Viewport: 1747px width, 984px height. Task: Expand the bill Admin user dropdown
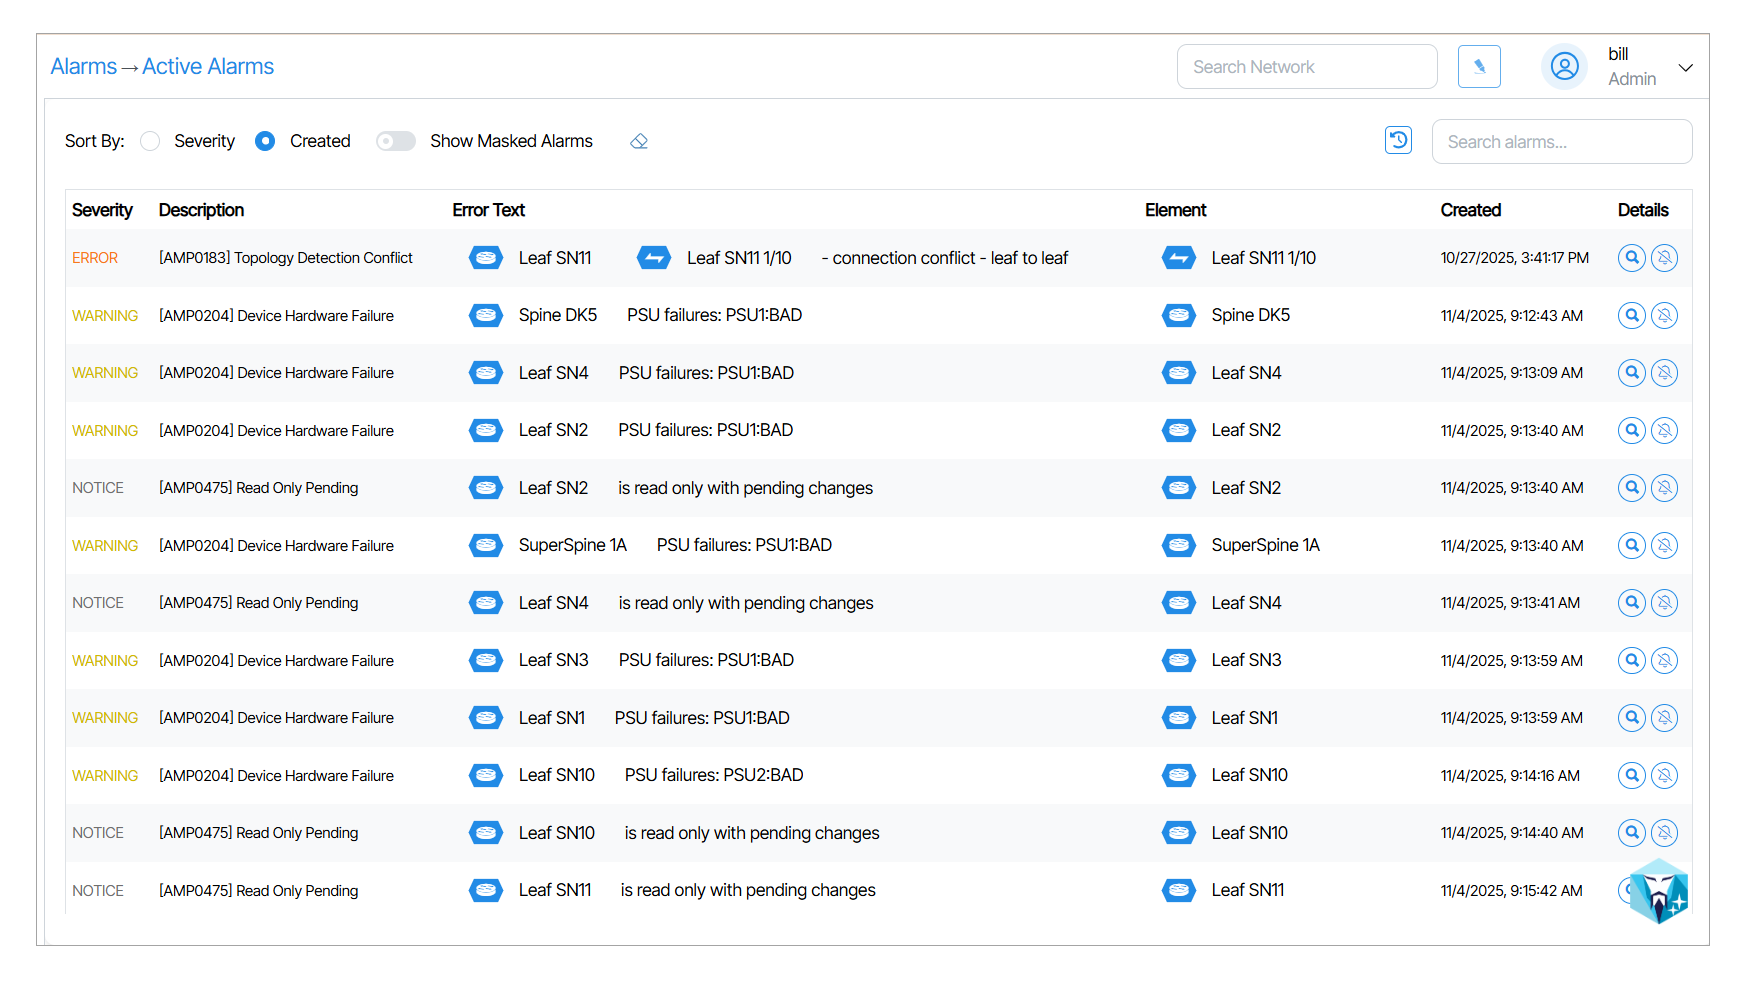tap(1685, 68)
